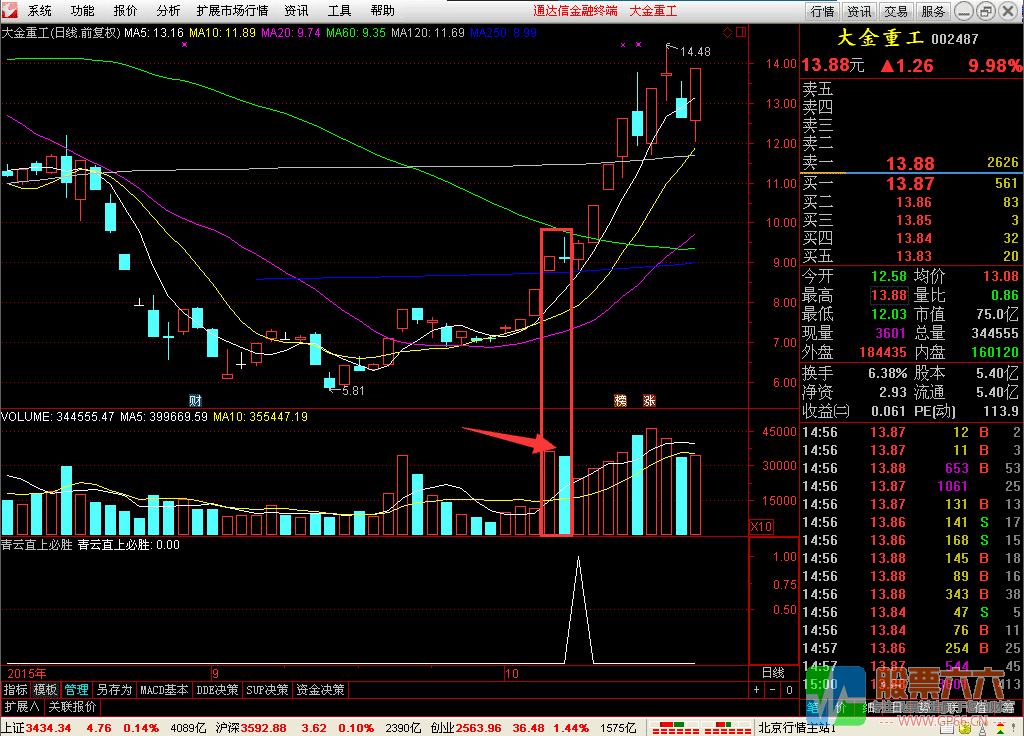Select the 另存为 tab
Screen dimensions: 1024x736
tap(114, 690)
